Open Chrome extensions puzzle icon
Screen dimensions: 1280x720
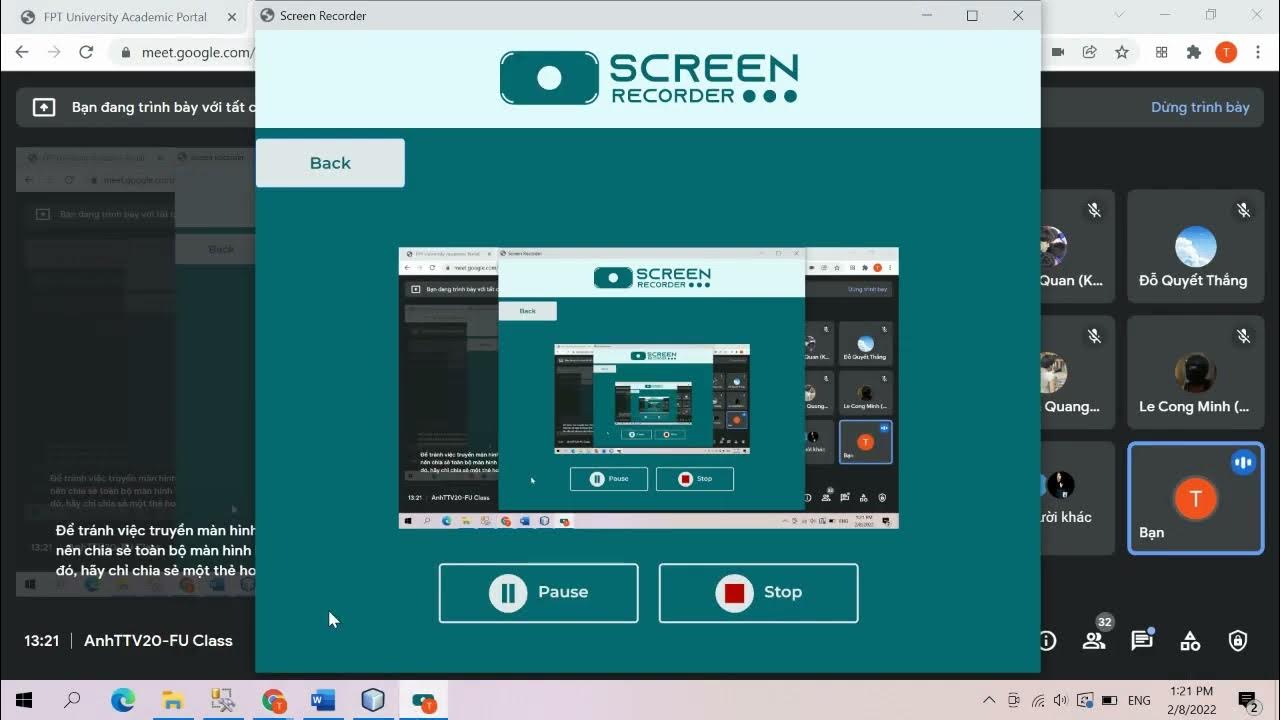pos(1193,52)
